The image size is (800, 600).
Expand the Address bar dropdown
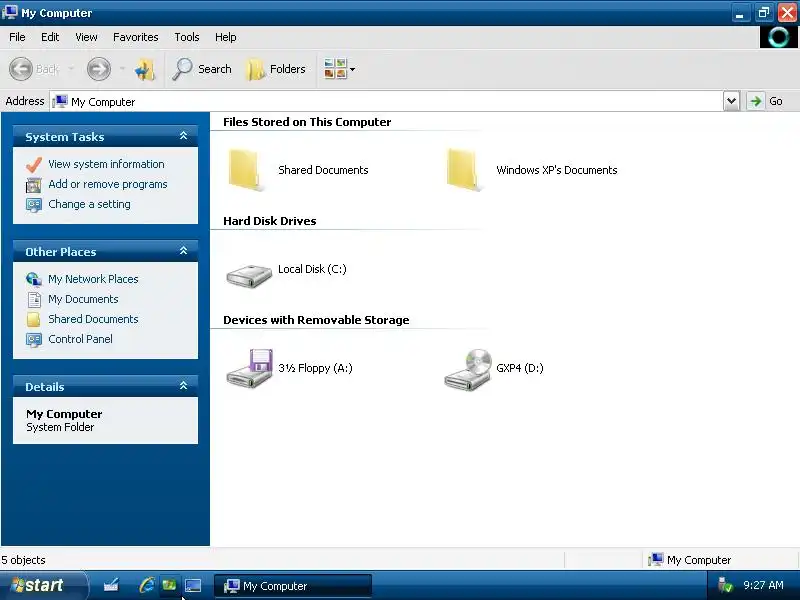pyautogui.click(x=731, y=101)
